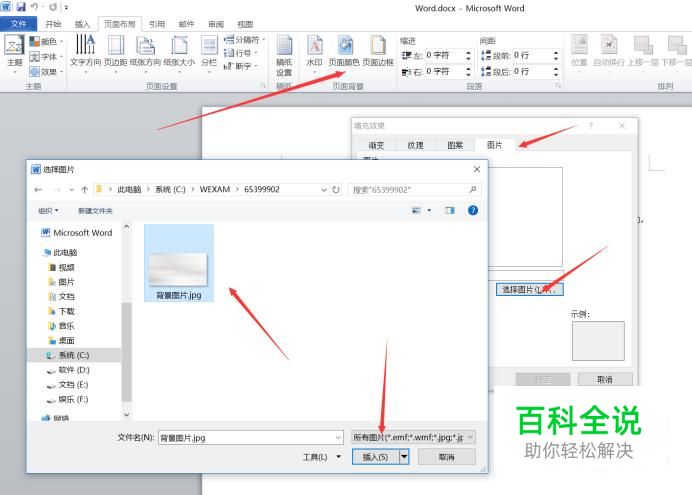Open Line Numbers (行号) menu

pyautogui.click(x=240, y=53)
